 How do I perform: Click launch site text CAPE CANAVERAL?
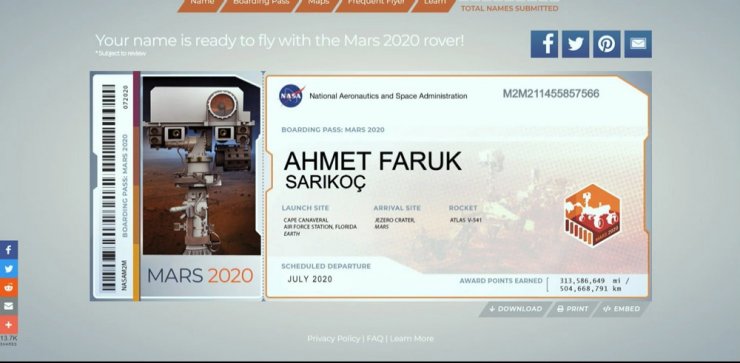pyautogui.click(x=306, y=220)
